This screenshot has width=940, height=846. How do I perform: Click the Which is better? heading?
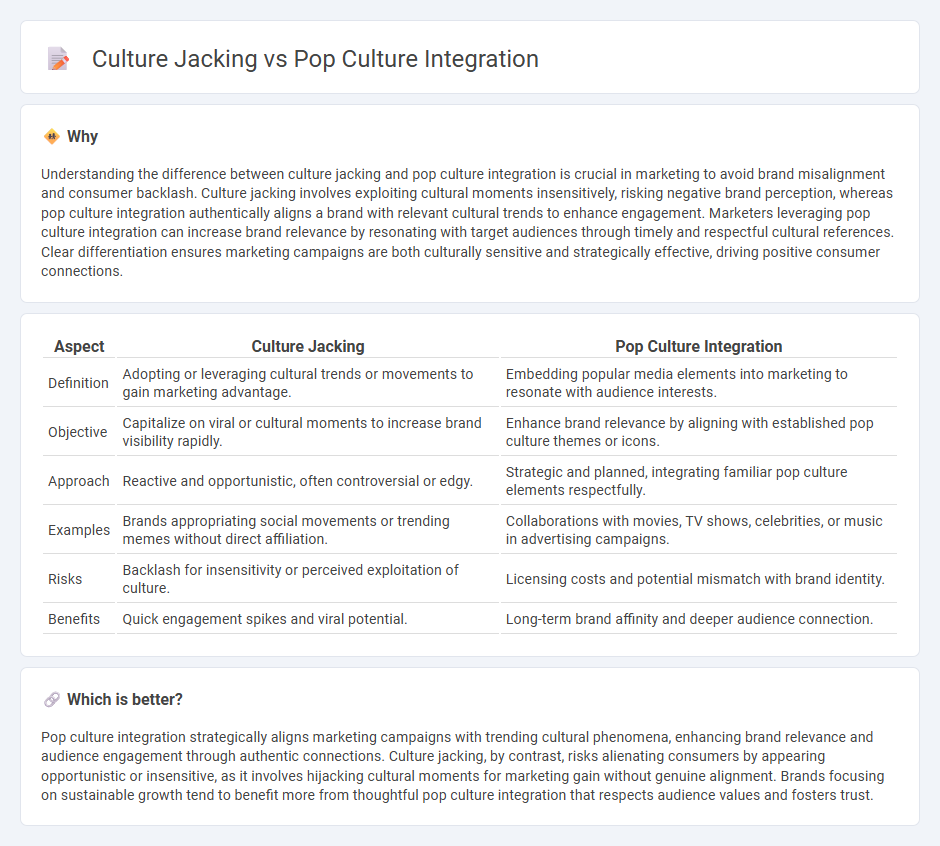click(125, 700)
